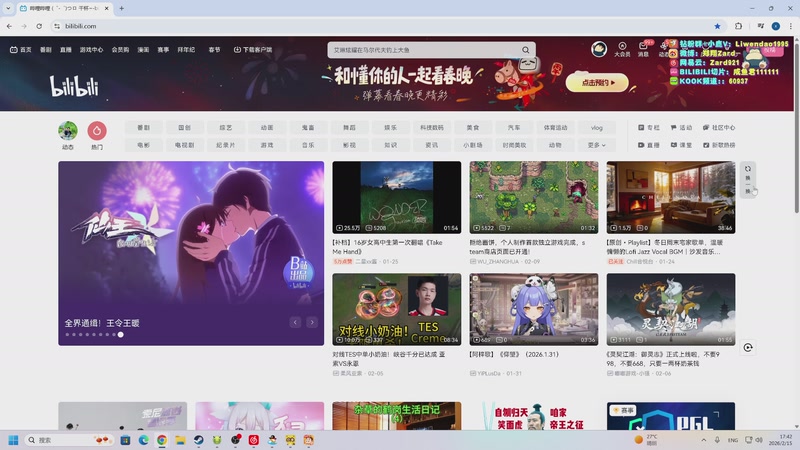800x450 pixels.
Task: Click the 换一换 refresh recommendations button
Action: (x=748, y=180)
